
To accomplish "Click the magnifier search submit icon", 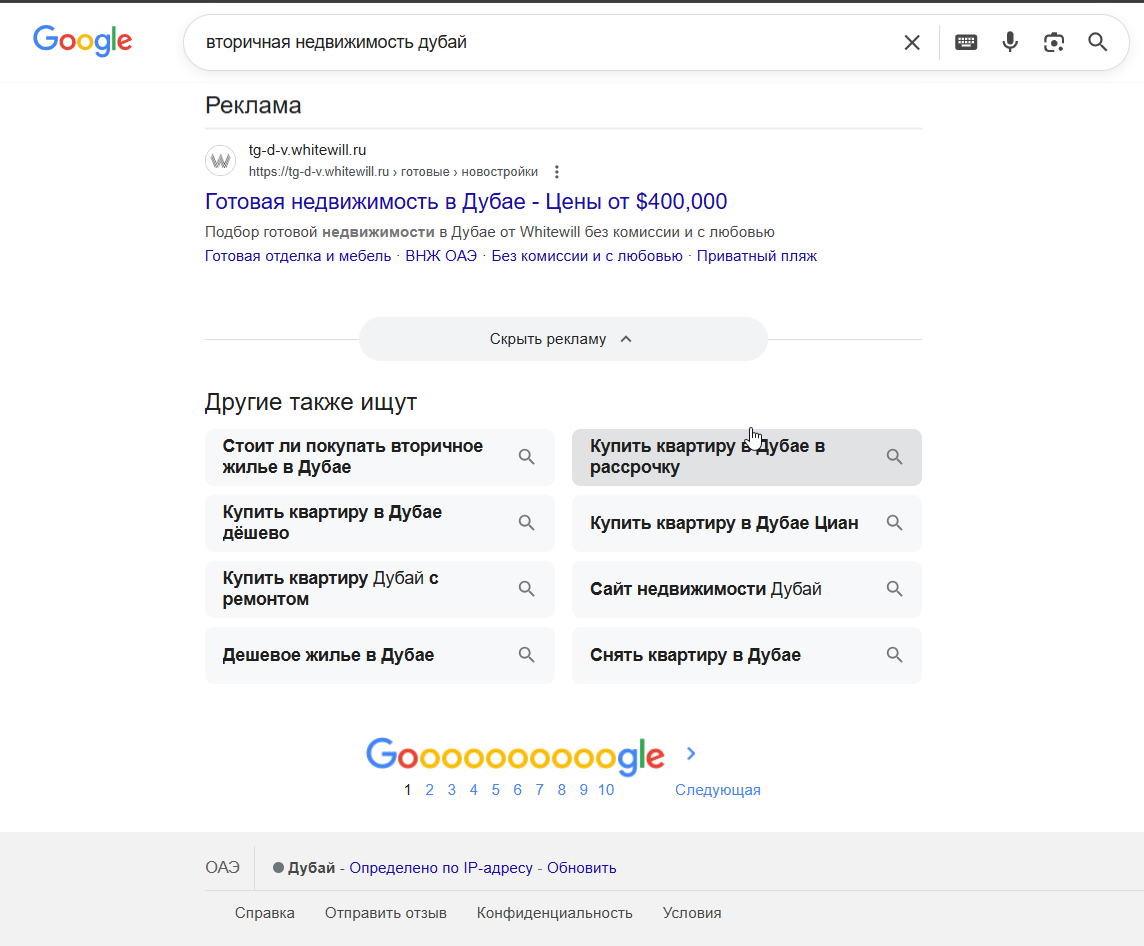I will click(1098, 42).
